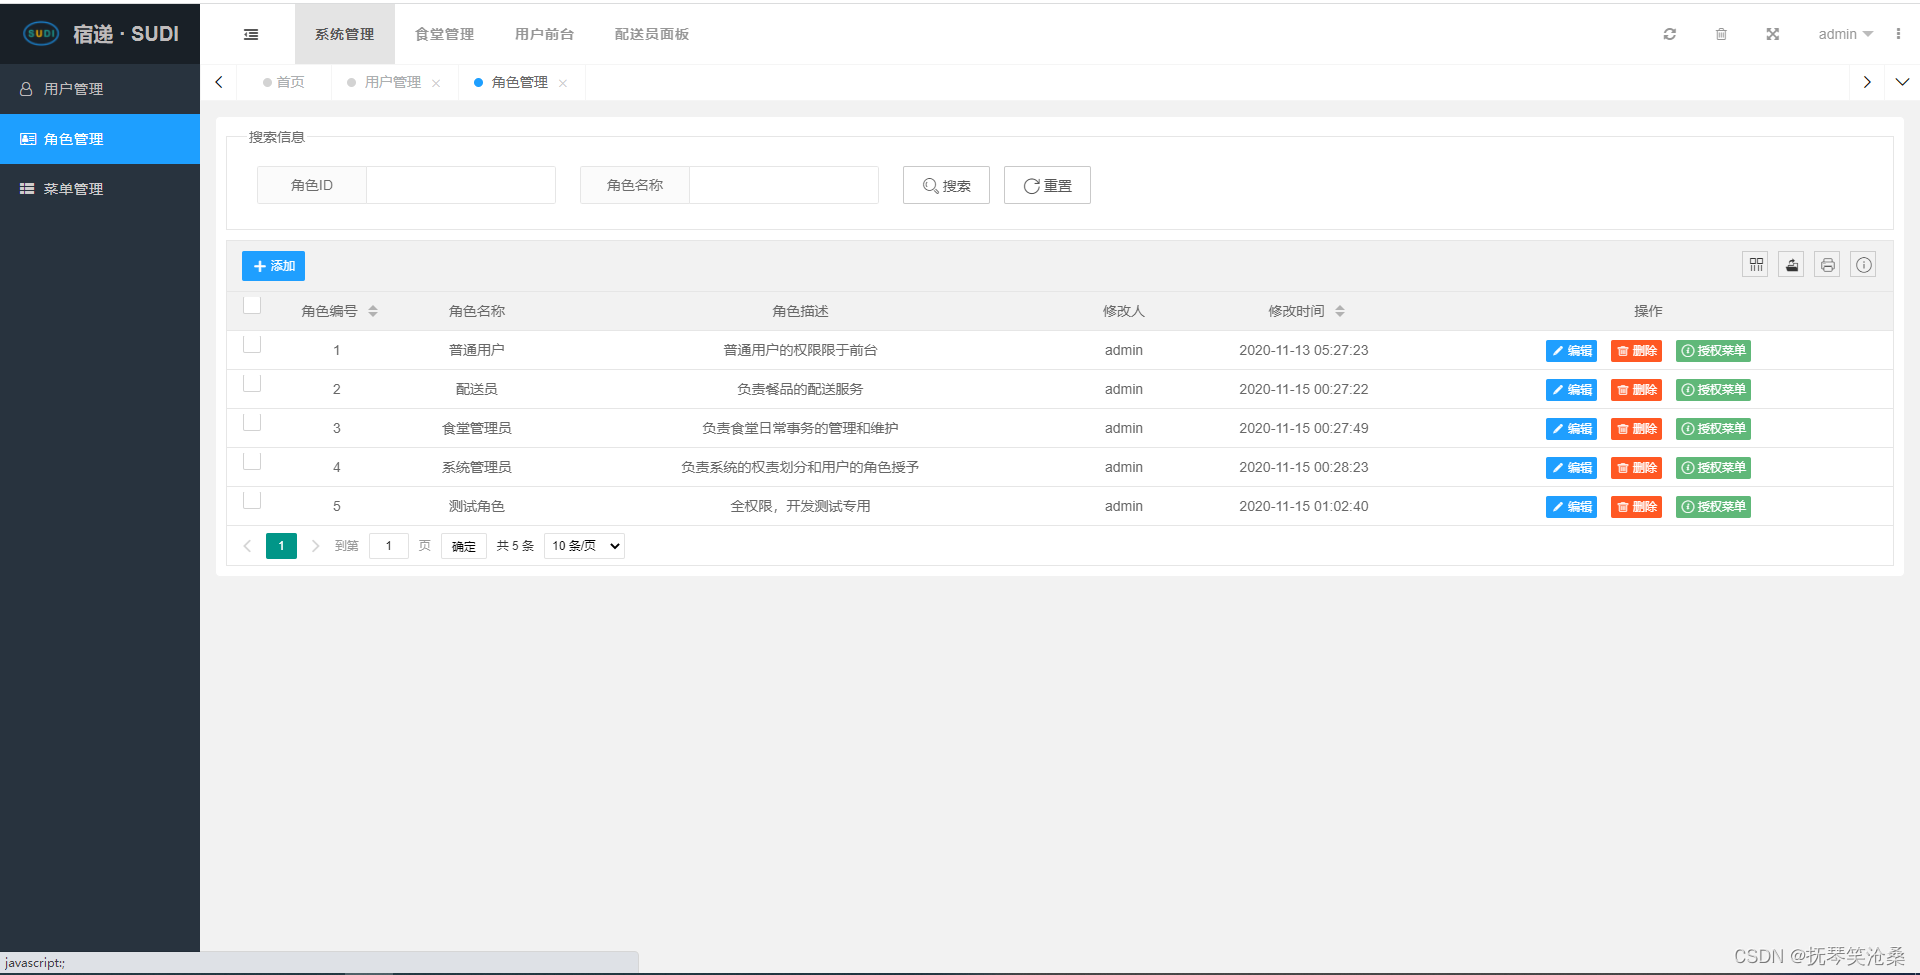The width and height of the screenshot is (1920, 975).
Task: Open 角色管理 in the sidebar
Action: pos(100,139)
